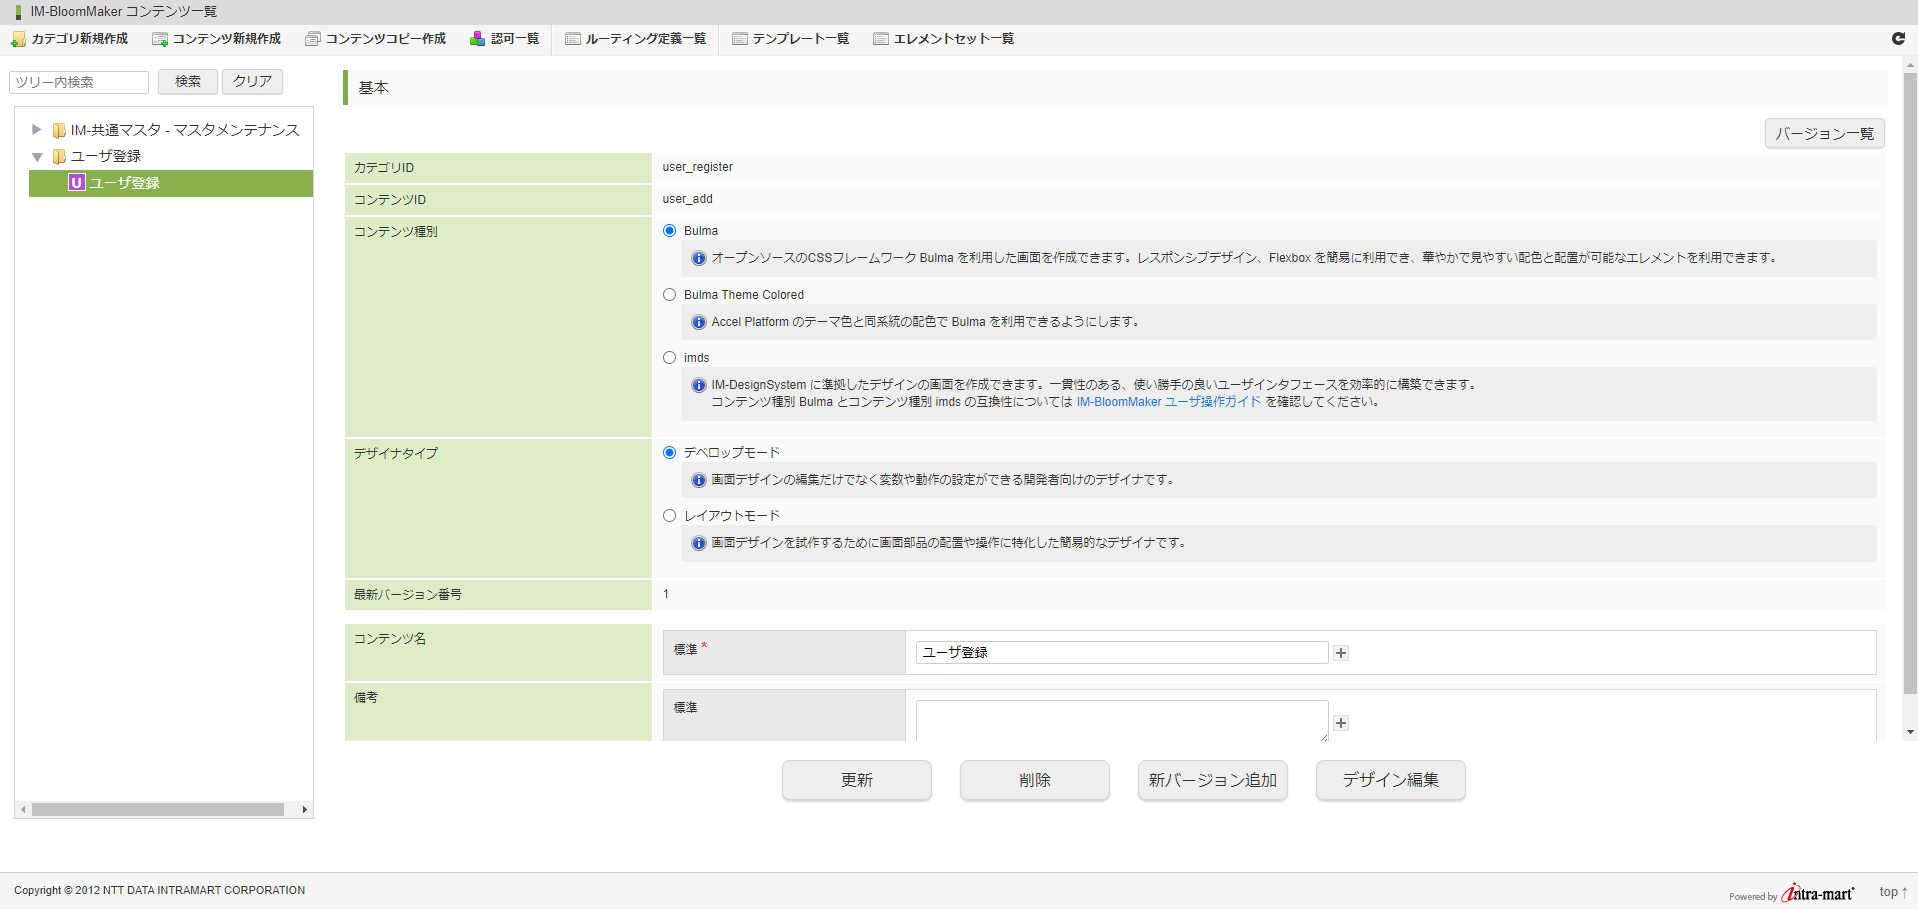Open エレメントセット一覧 menu item

944,39
